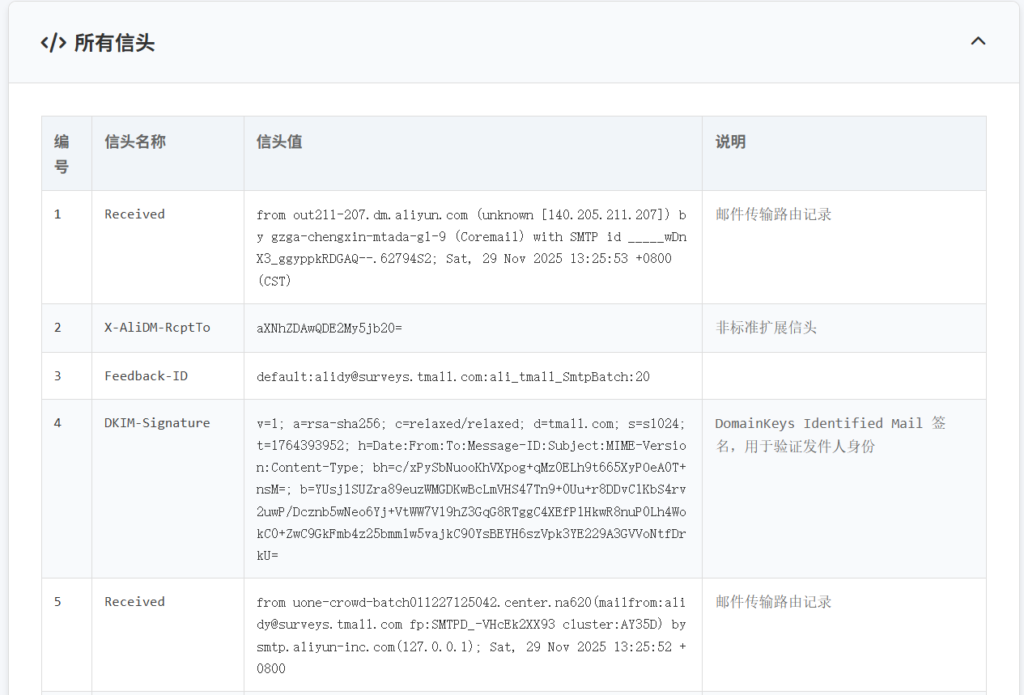The width and height of the screenshot is (1024, 695).
Task: Click the Received header name in row 1
Action: tap(134, 214)
